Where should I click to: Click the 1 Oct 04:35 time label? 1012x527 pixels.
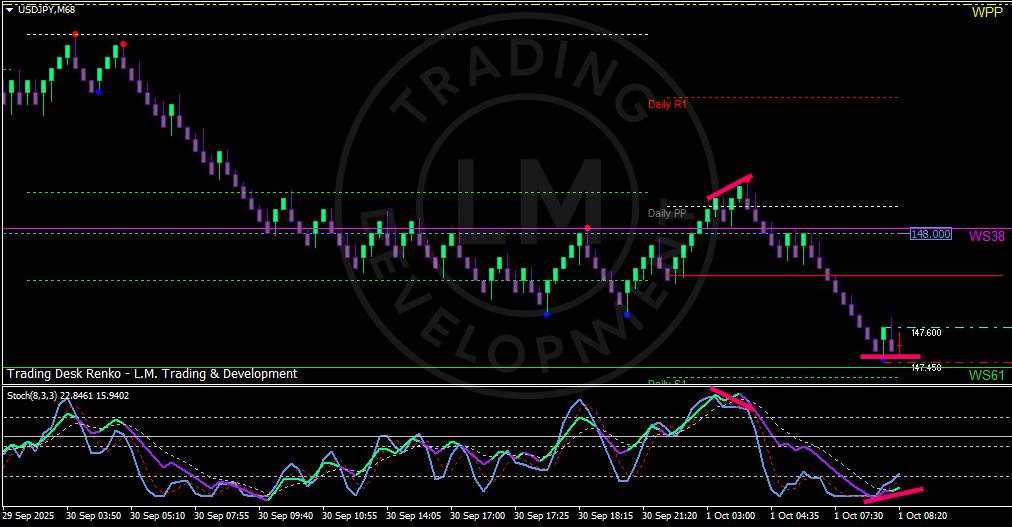pyautogui.click(x=794, y=516)
